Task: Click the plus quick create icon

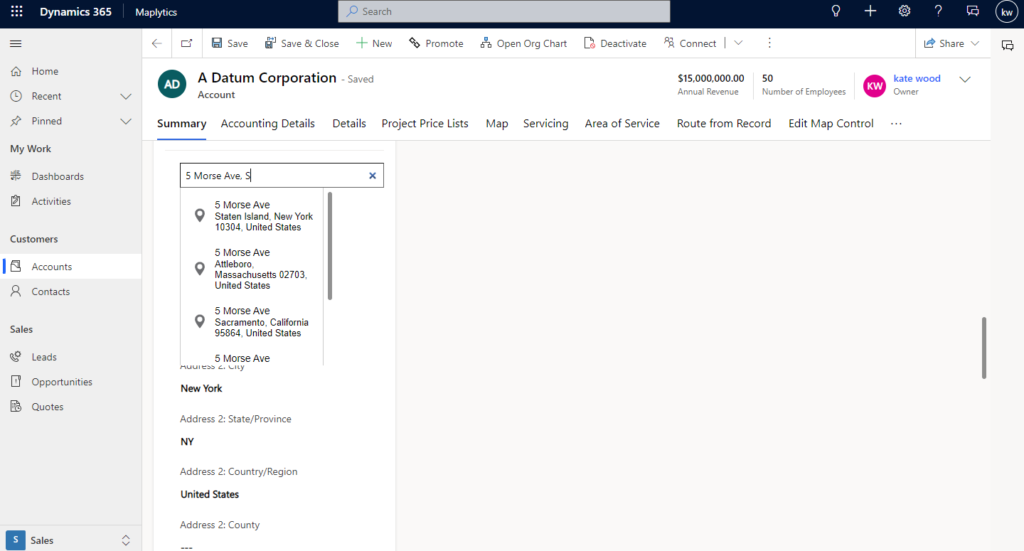Action: (x=870, y=11)
